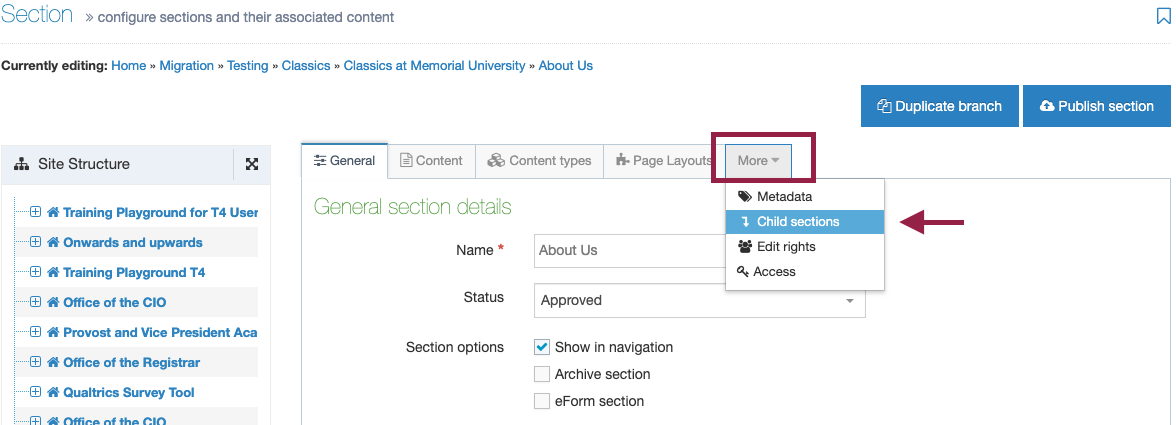Image resolution: width=1176 pixels, height=425 pixels.
Task: Expand the Provost and Vice President node
Action: [35, 332]
